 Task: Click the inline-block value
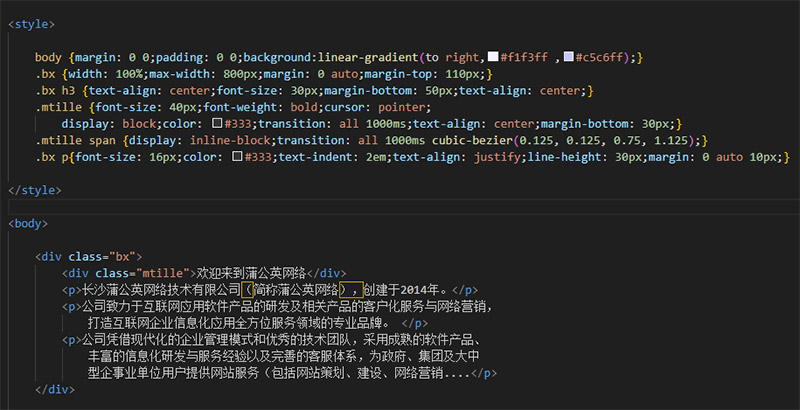[230, 140]
